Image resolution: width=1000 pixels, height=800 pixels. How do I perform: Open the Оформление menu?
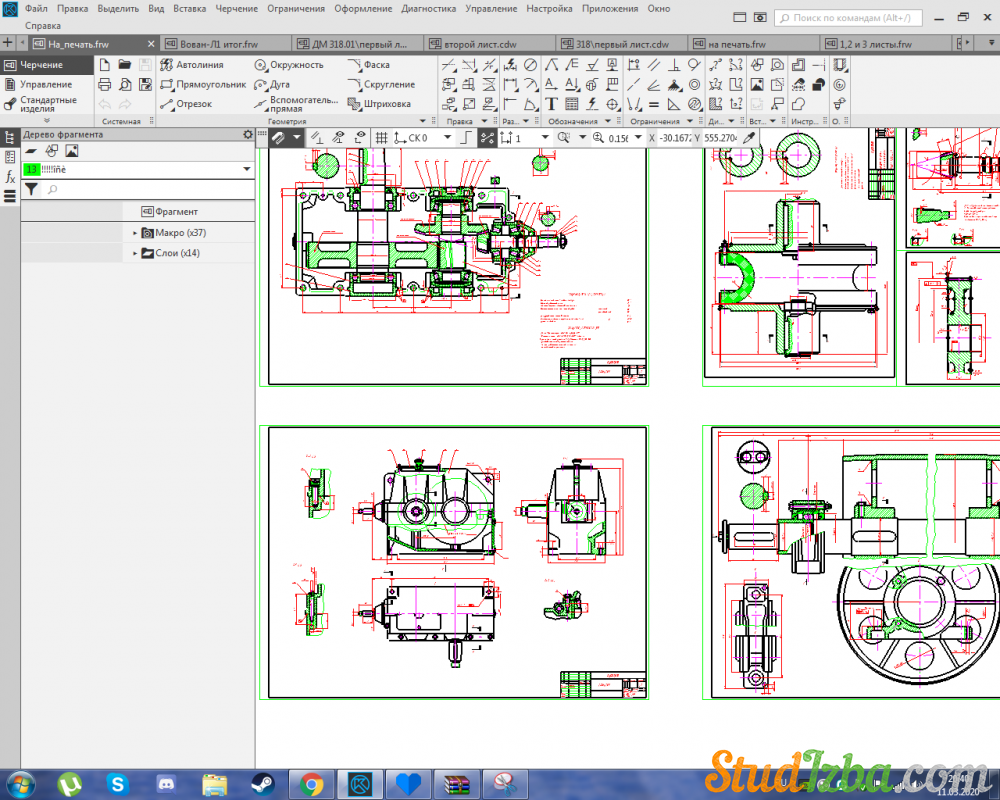coord(364,8)
